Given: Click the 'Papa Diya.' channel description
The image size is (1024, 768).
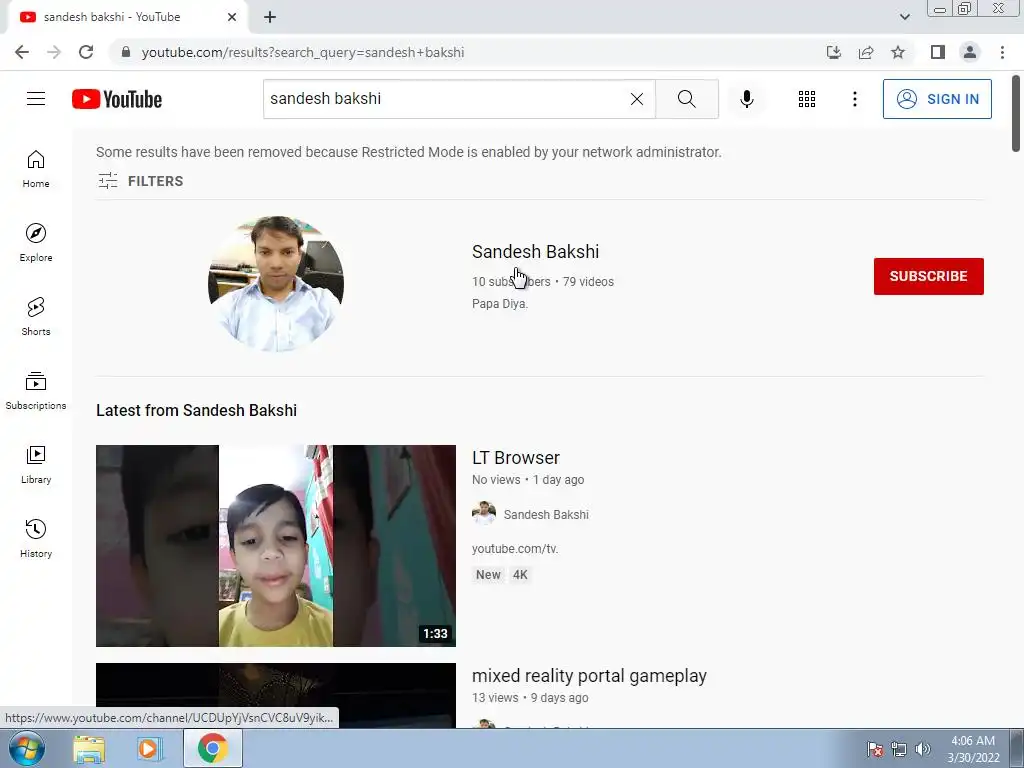Looking at the screenshot, I should click(x=500, y=304).
